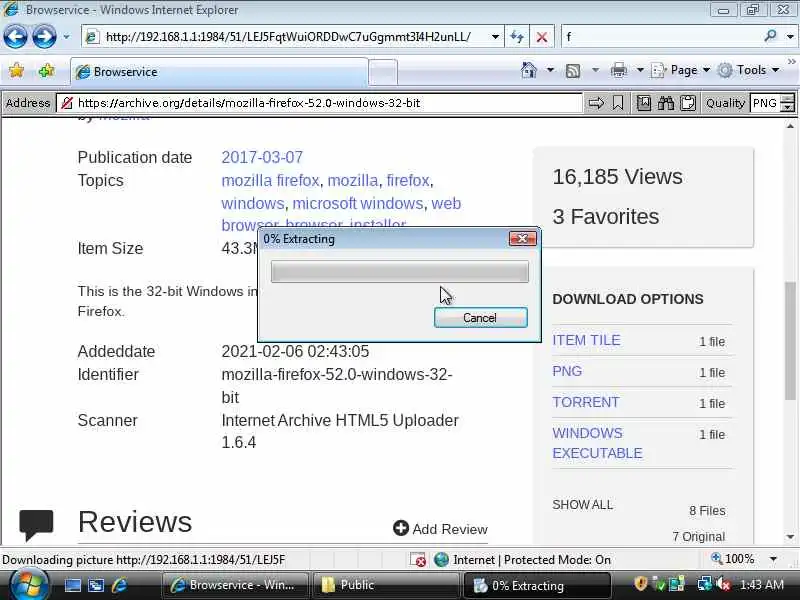Click the Home icon in command bar
The width and height of the screenshot is (800, 600).
pos(529,70)
